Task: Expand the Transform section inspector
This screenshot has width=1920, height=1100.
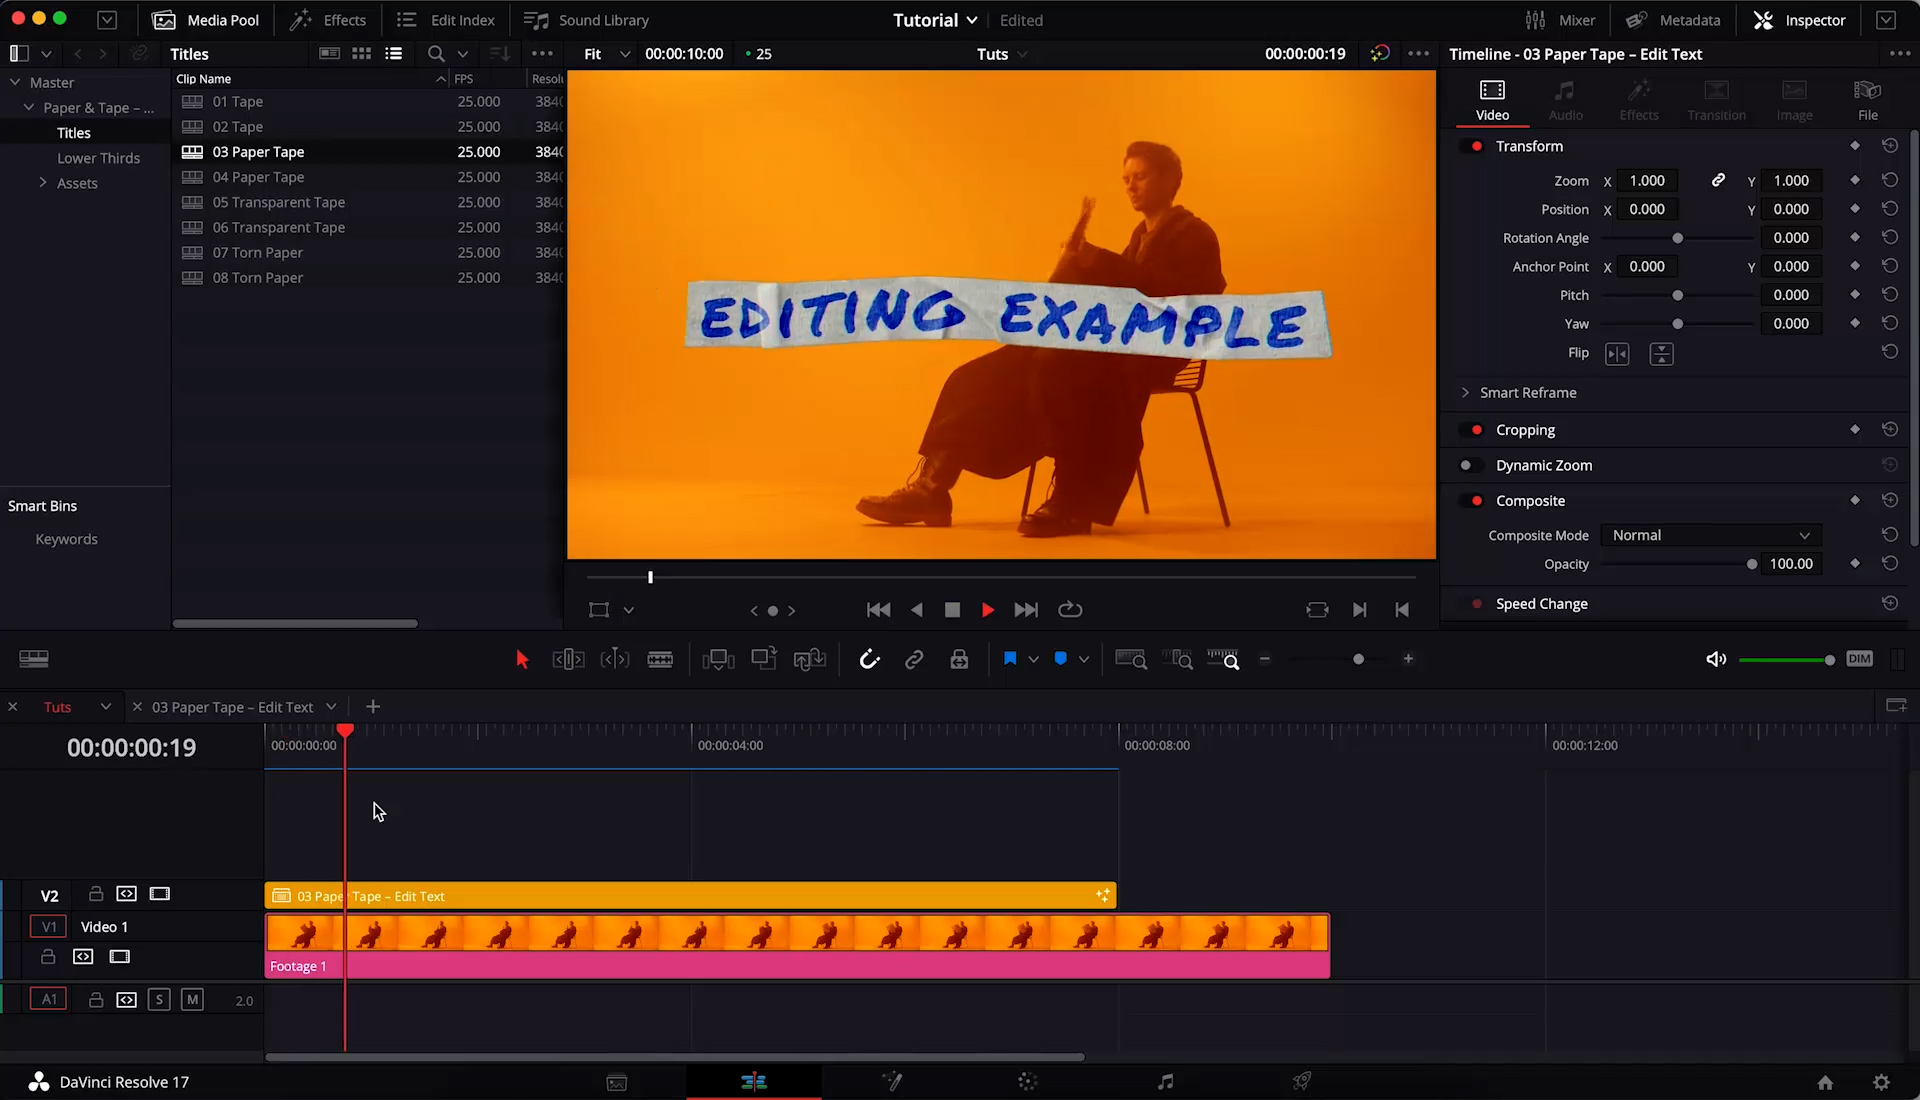Action: [1528, 145]
